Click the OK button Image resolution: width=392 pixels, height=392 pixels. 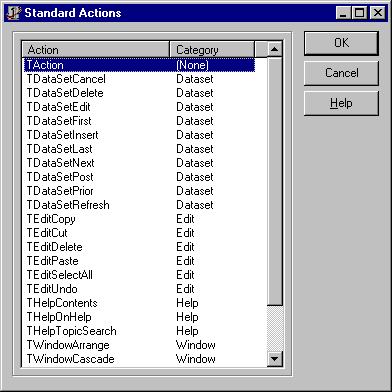pyautogui.click(x=341, y=43)
